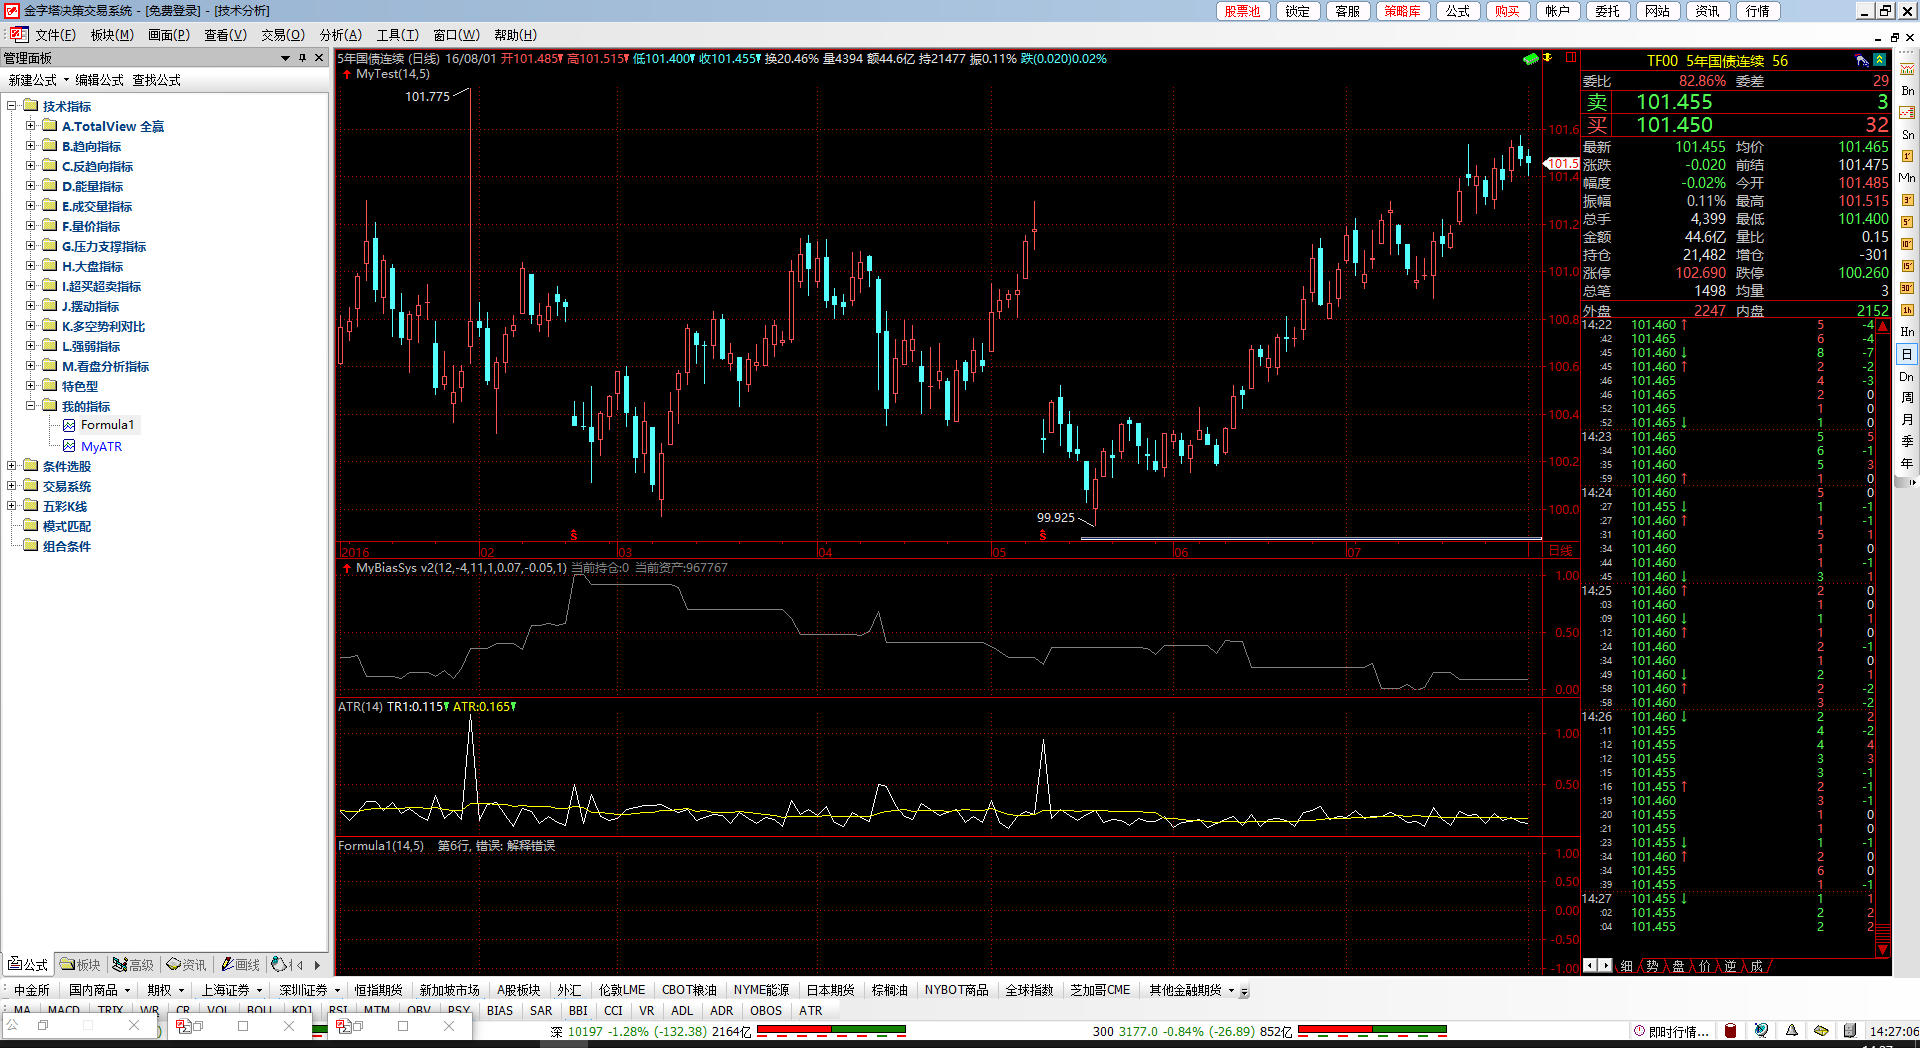Switch to the 板块 bottom panel tab
The image size is (1920, 1048).
coord(81,965)
